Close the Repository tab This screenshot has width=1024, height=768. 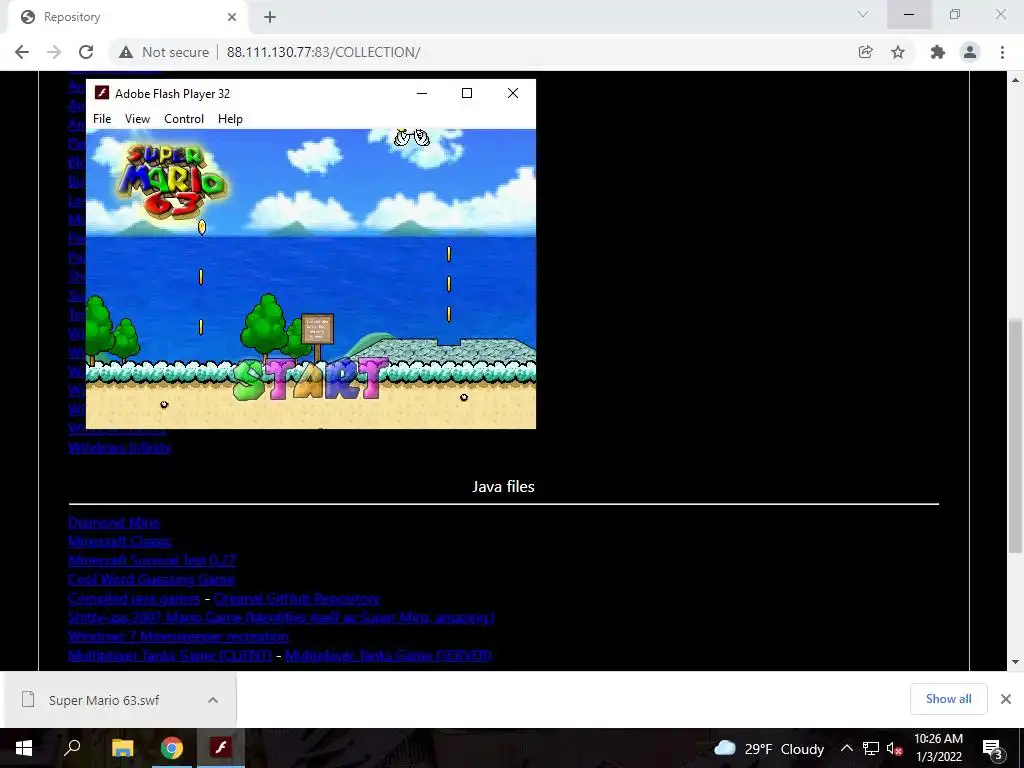[x=232, y=17]
